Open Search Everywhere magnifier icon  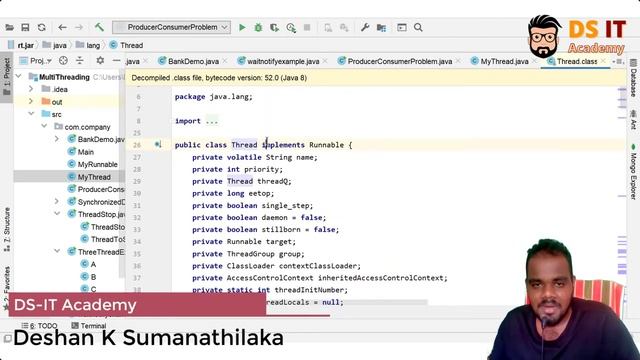point(418,27)
